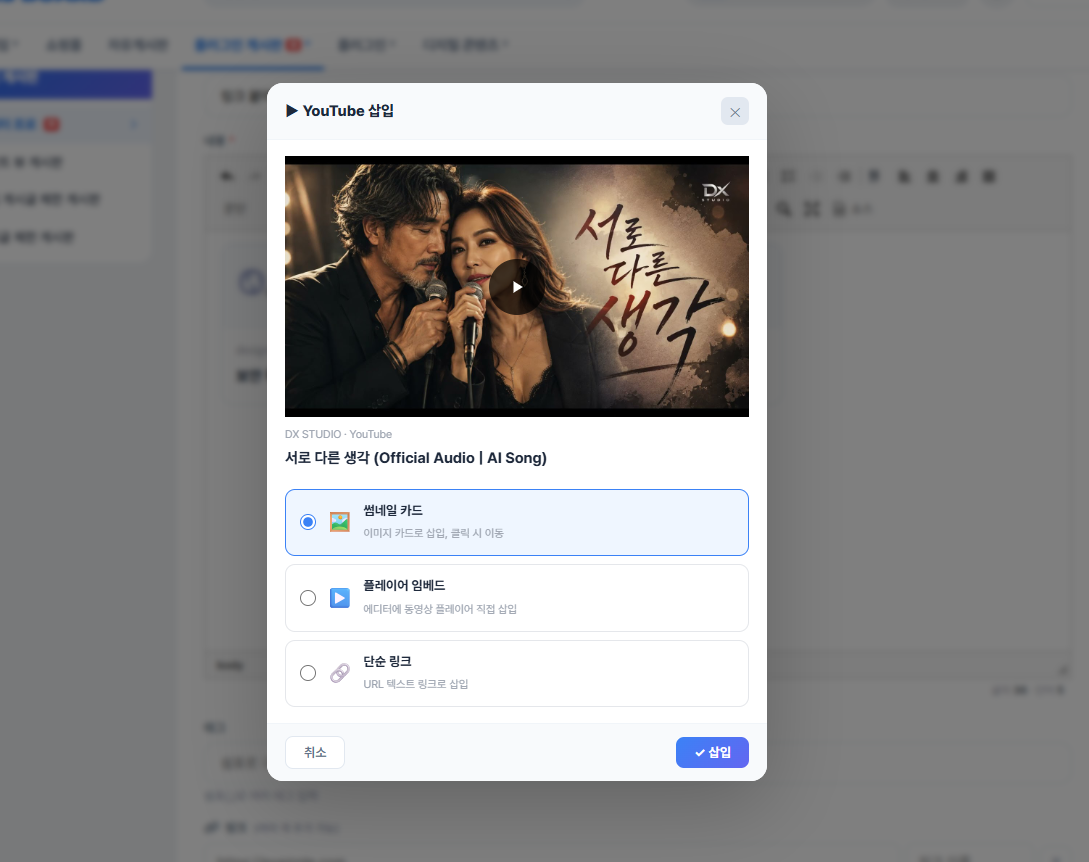Click the video title 서로 다른 생각 text
The width and height of the screenshot is (1089, 862).
415,458
